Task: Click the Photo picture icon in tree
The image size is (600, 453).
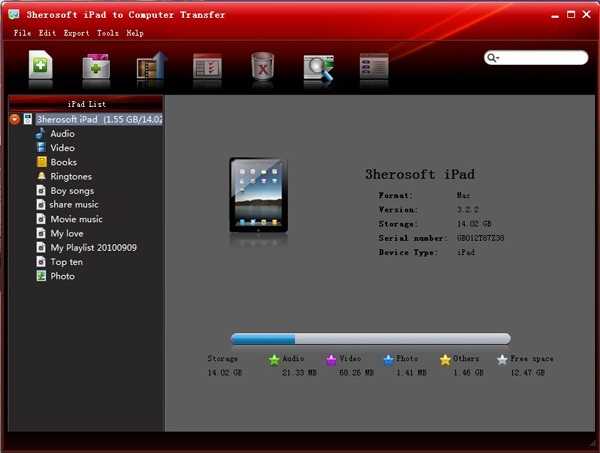Action: pos(41,276)
